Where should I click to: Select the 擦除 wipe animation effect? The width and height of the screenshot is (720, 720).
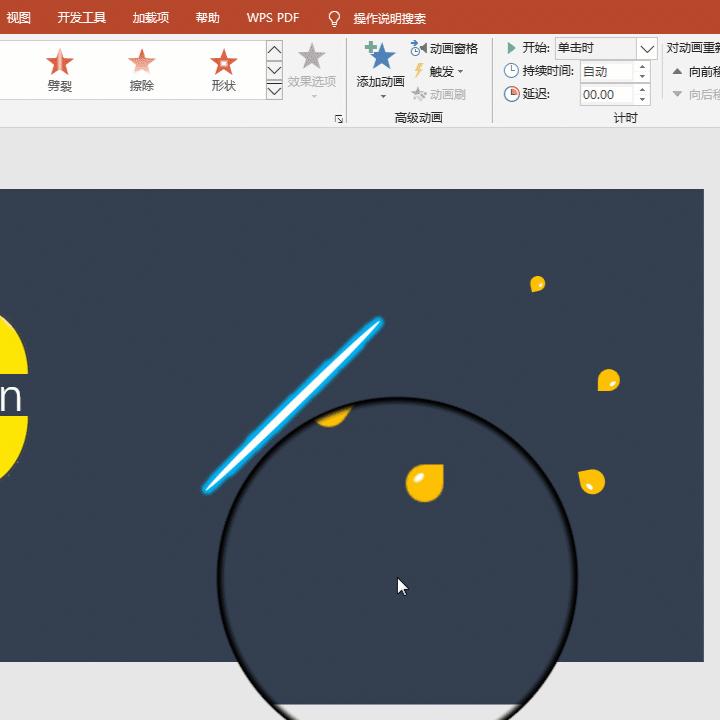[141, 70]
